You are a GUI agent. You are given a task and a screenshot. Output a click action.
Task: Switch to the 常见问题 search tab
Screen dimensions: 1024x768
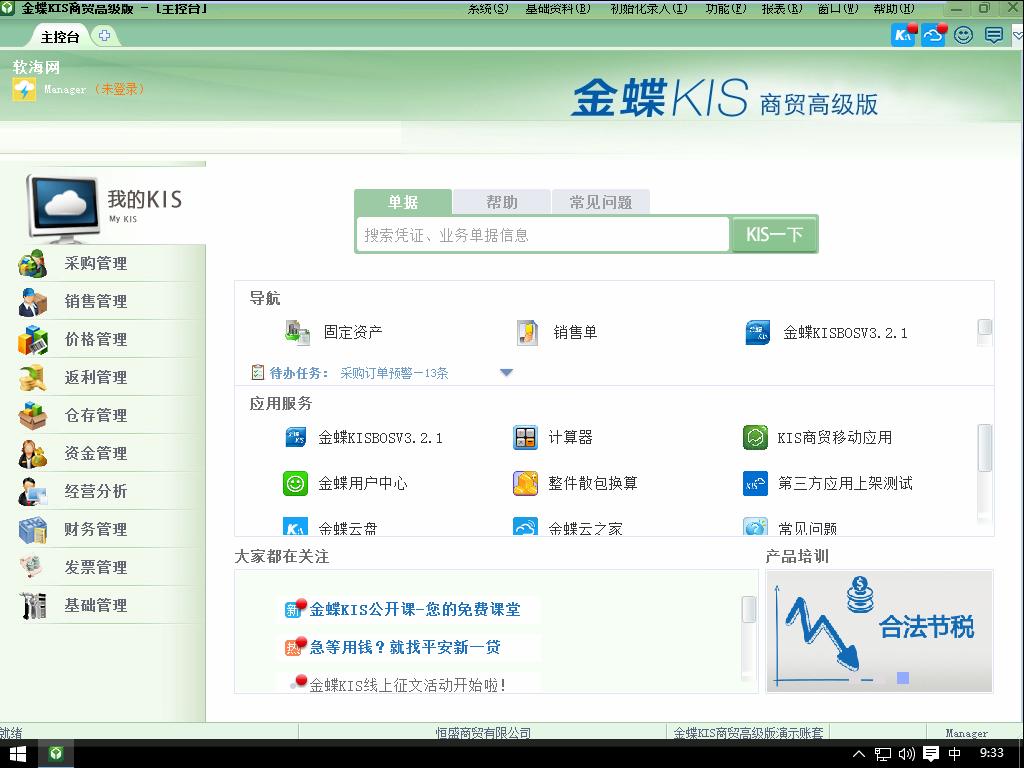[x=601, y=202]
